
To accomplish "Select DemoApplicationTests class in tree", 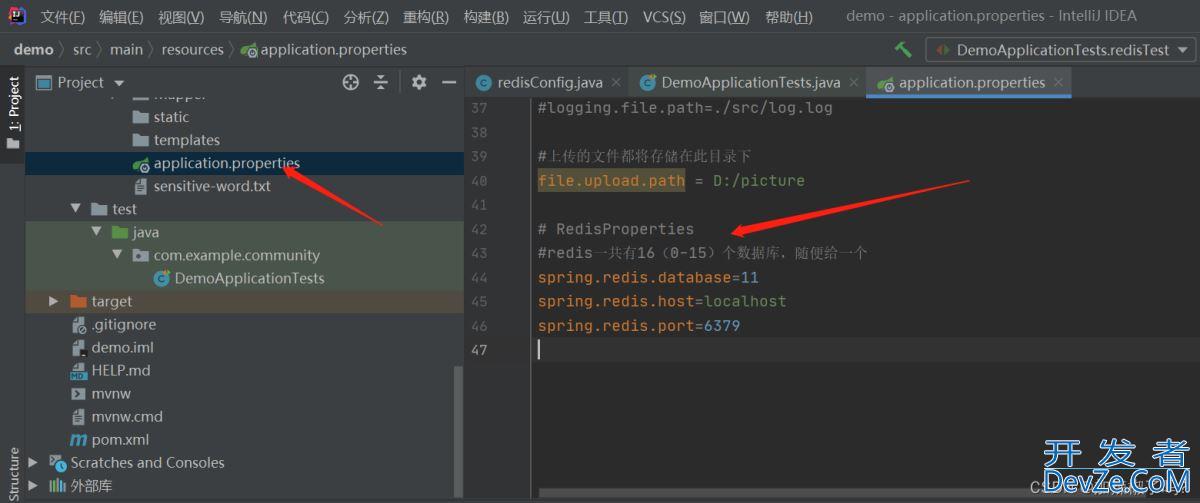I will (249, 278).
